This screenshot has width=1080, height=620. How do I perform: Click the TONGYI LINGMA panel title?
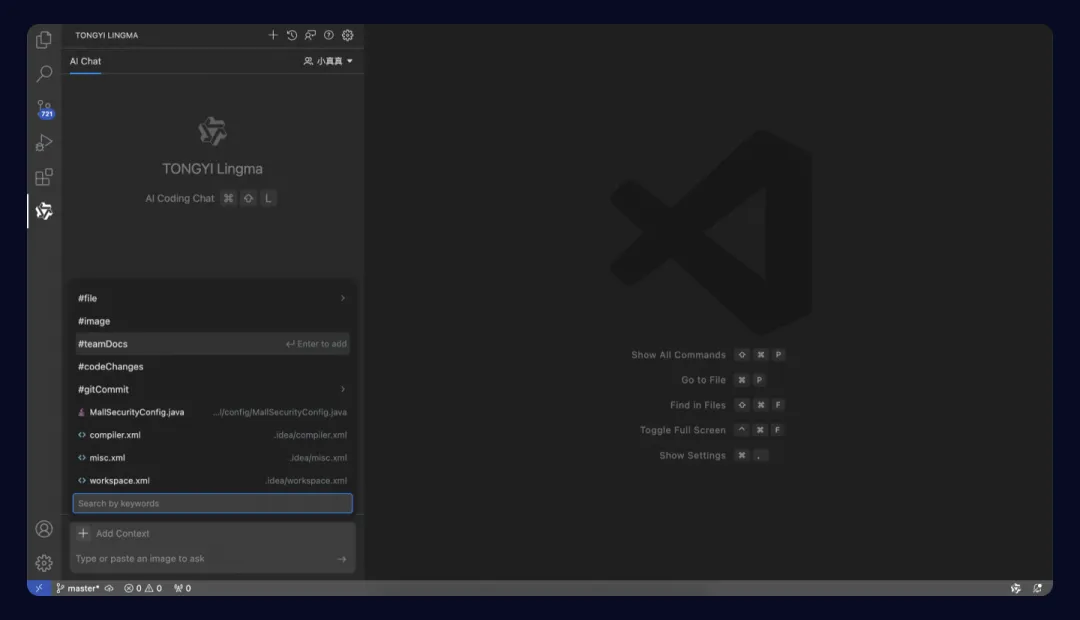[107, 35]
